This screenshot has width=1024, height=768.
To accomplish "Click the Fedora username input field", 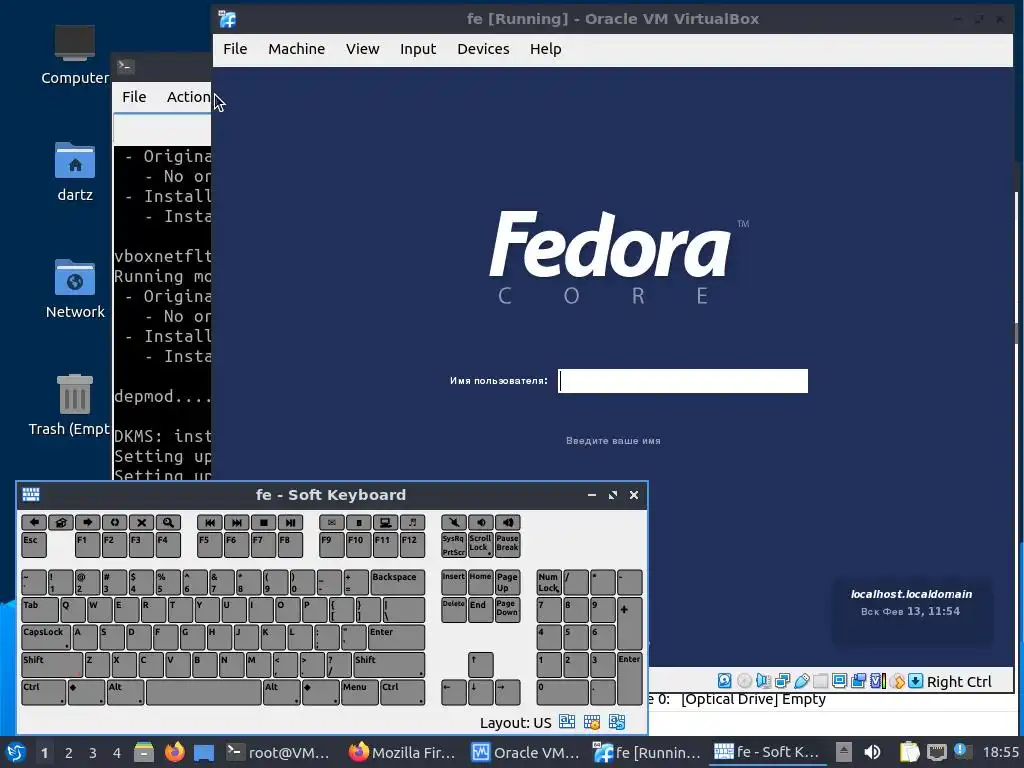I will (682, 381).
